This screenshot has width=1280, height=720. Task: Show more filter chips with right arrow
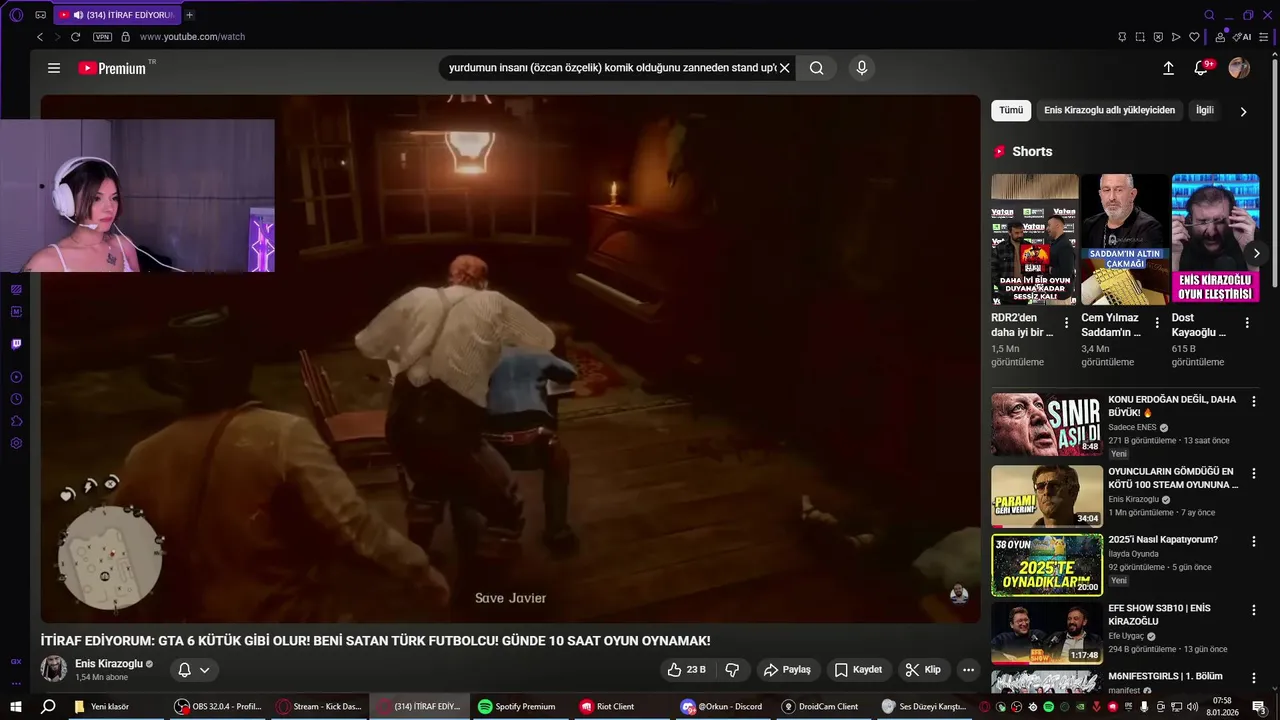tap(1243, 111)
